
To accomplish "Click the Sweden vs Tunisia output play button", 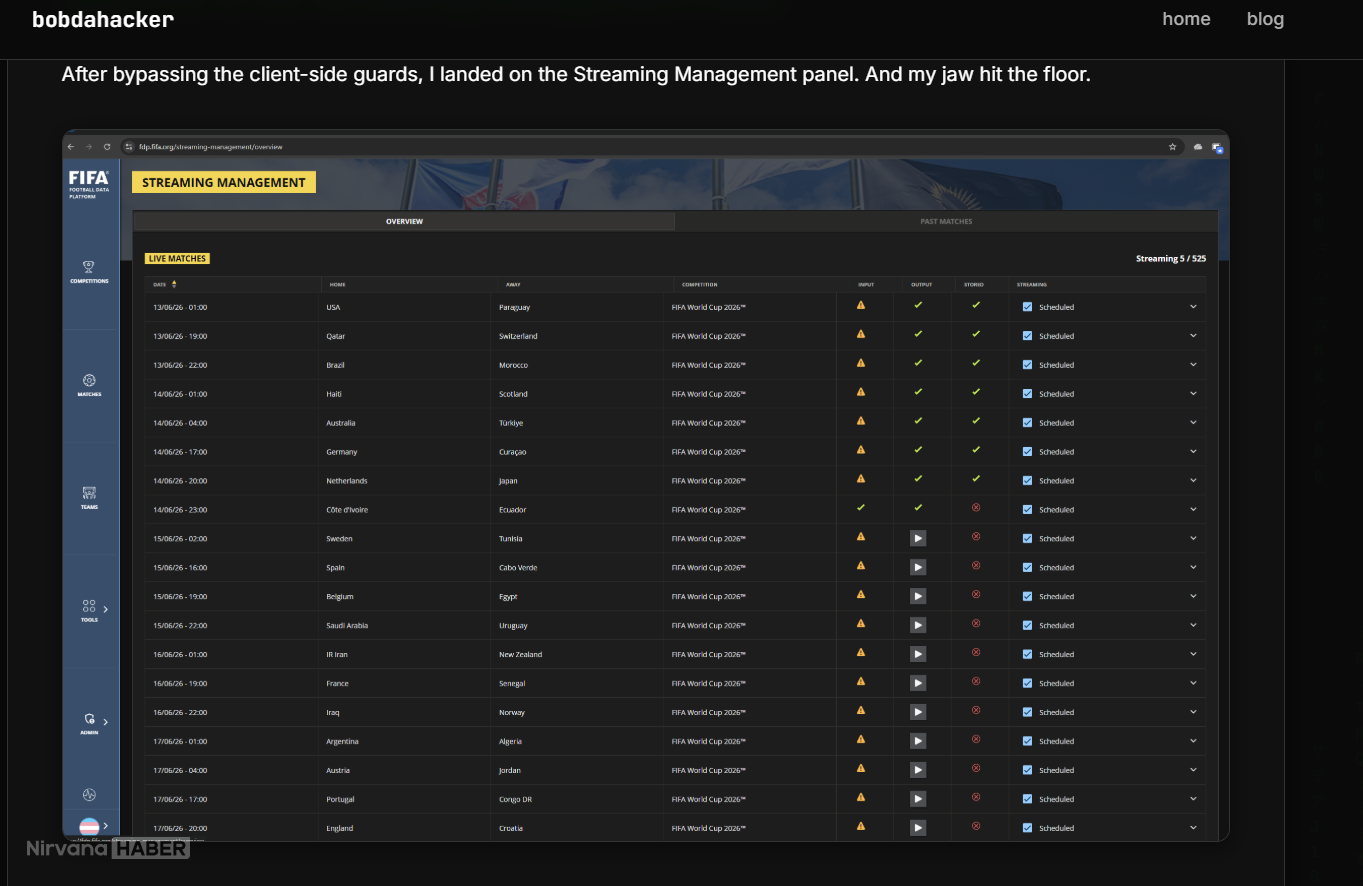I will (918, 538).
